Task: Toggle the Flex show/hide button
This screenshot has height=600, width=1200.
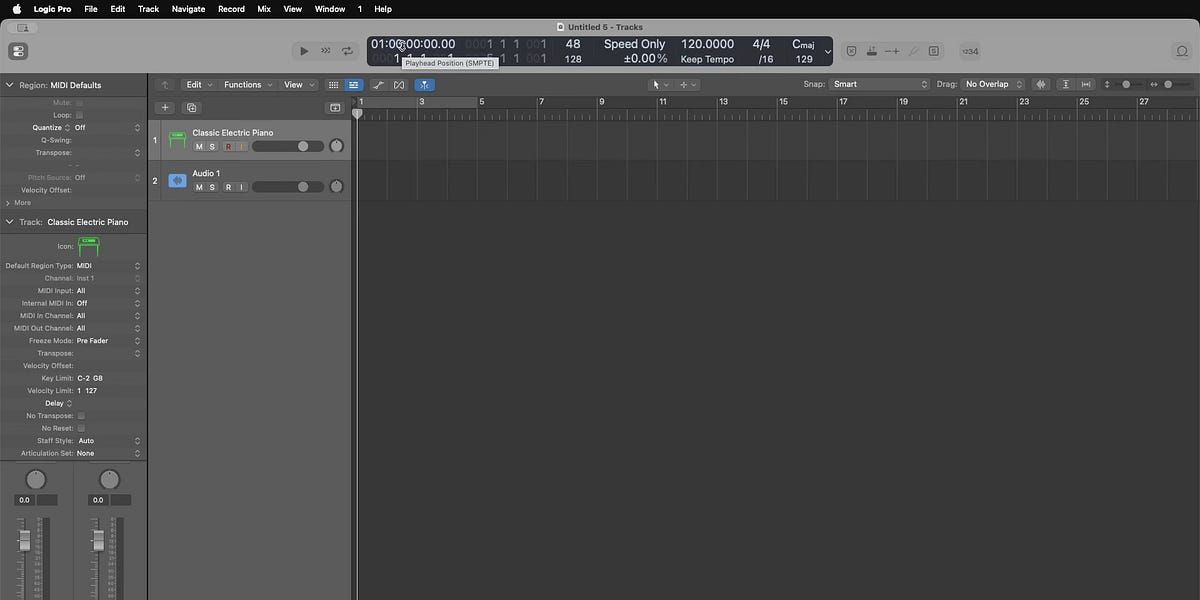Action: tap(399, 85)
